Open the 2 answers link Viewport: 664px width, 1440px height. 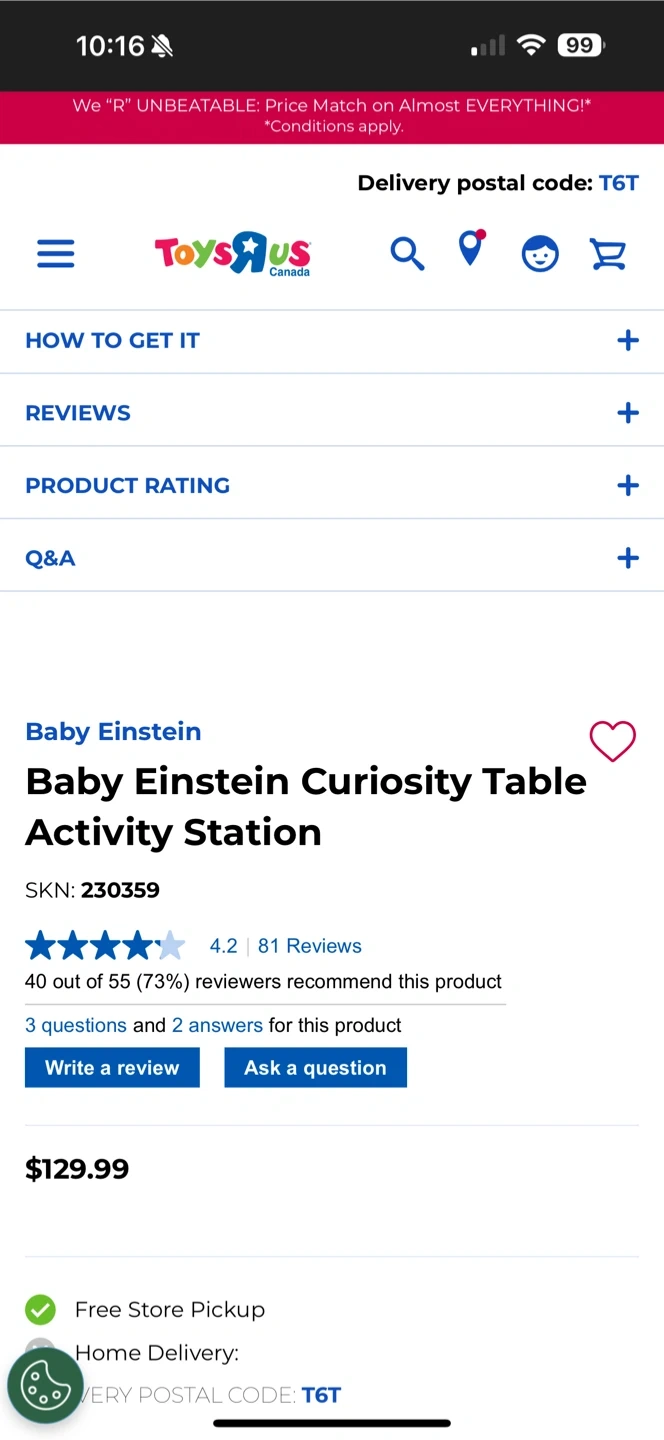[x=217, y=1025]
